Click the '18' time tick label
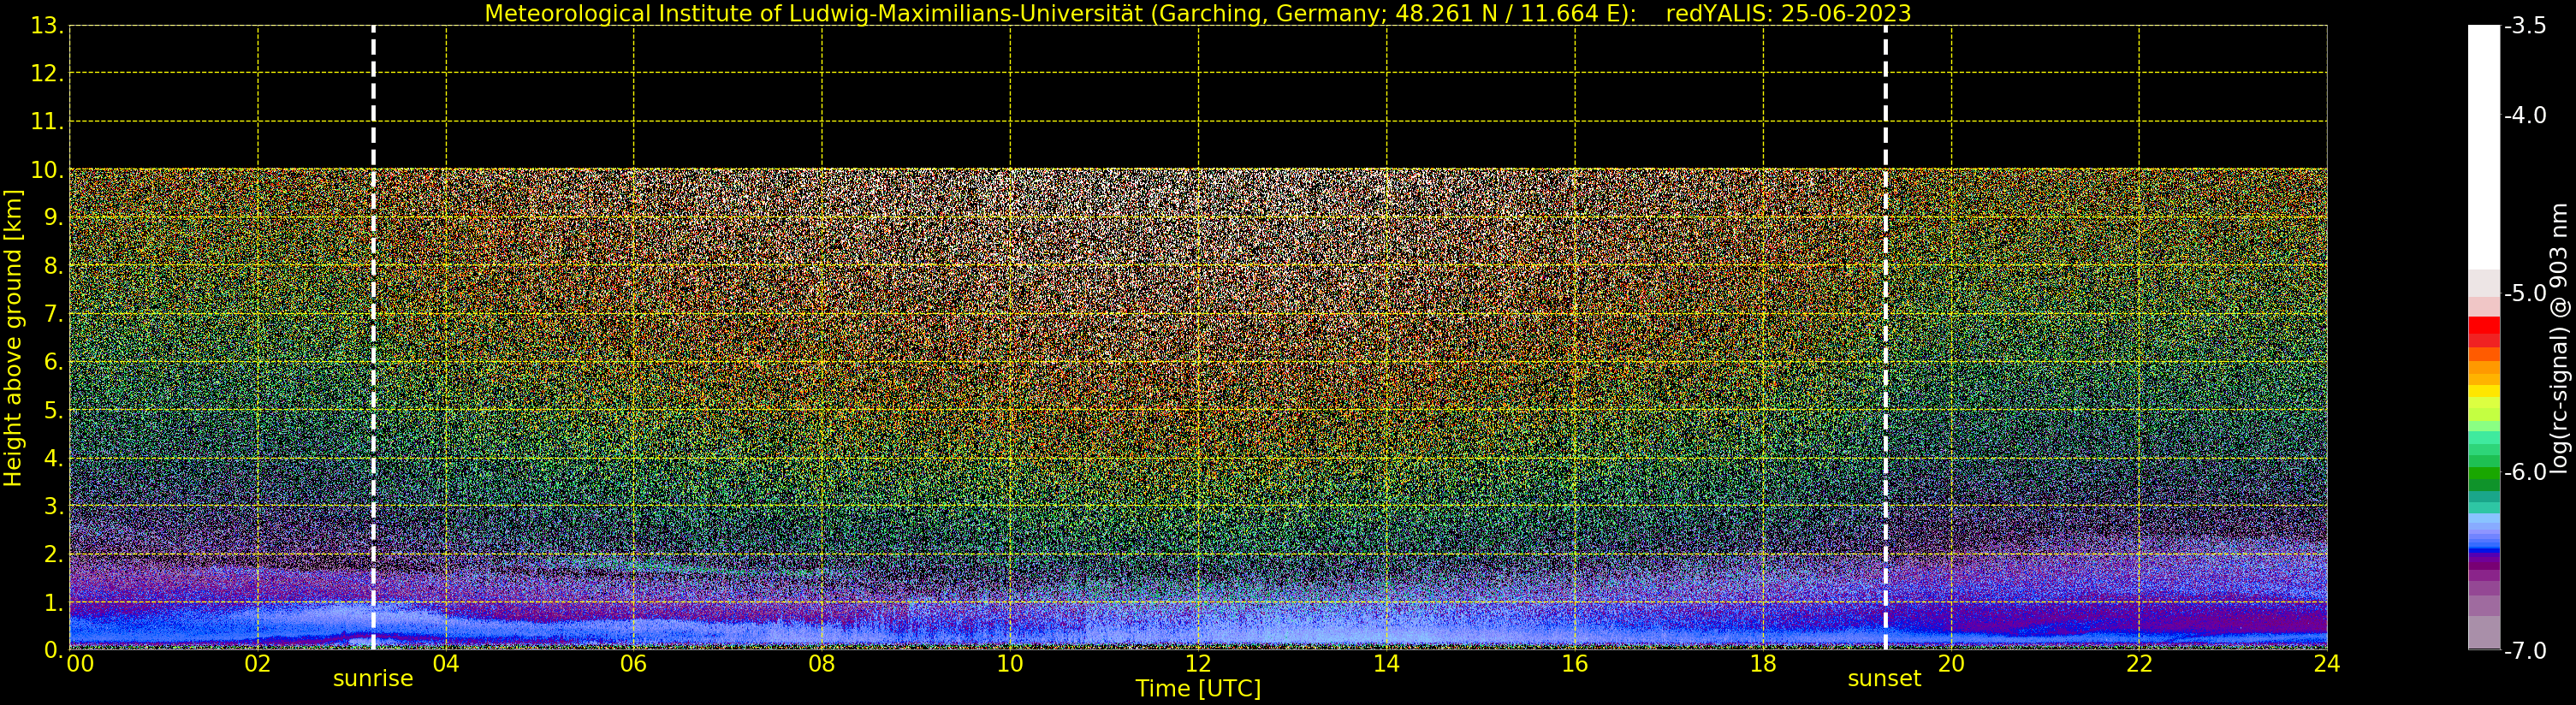The width and height of the screenshot is (2576, 705). [1763, 664]
